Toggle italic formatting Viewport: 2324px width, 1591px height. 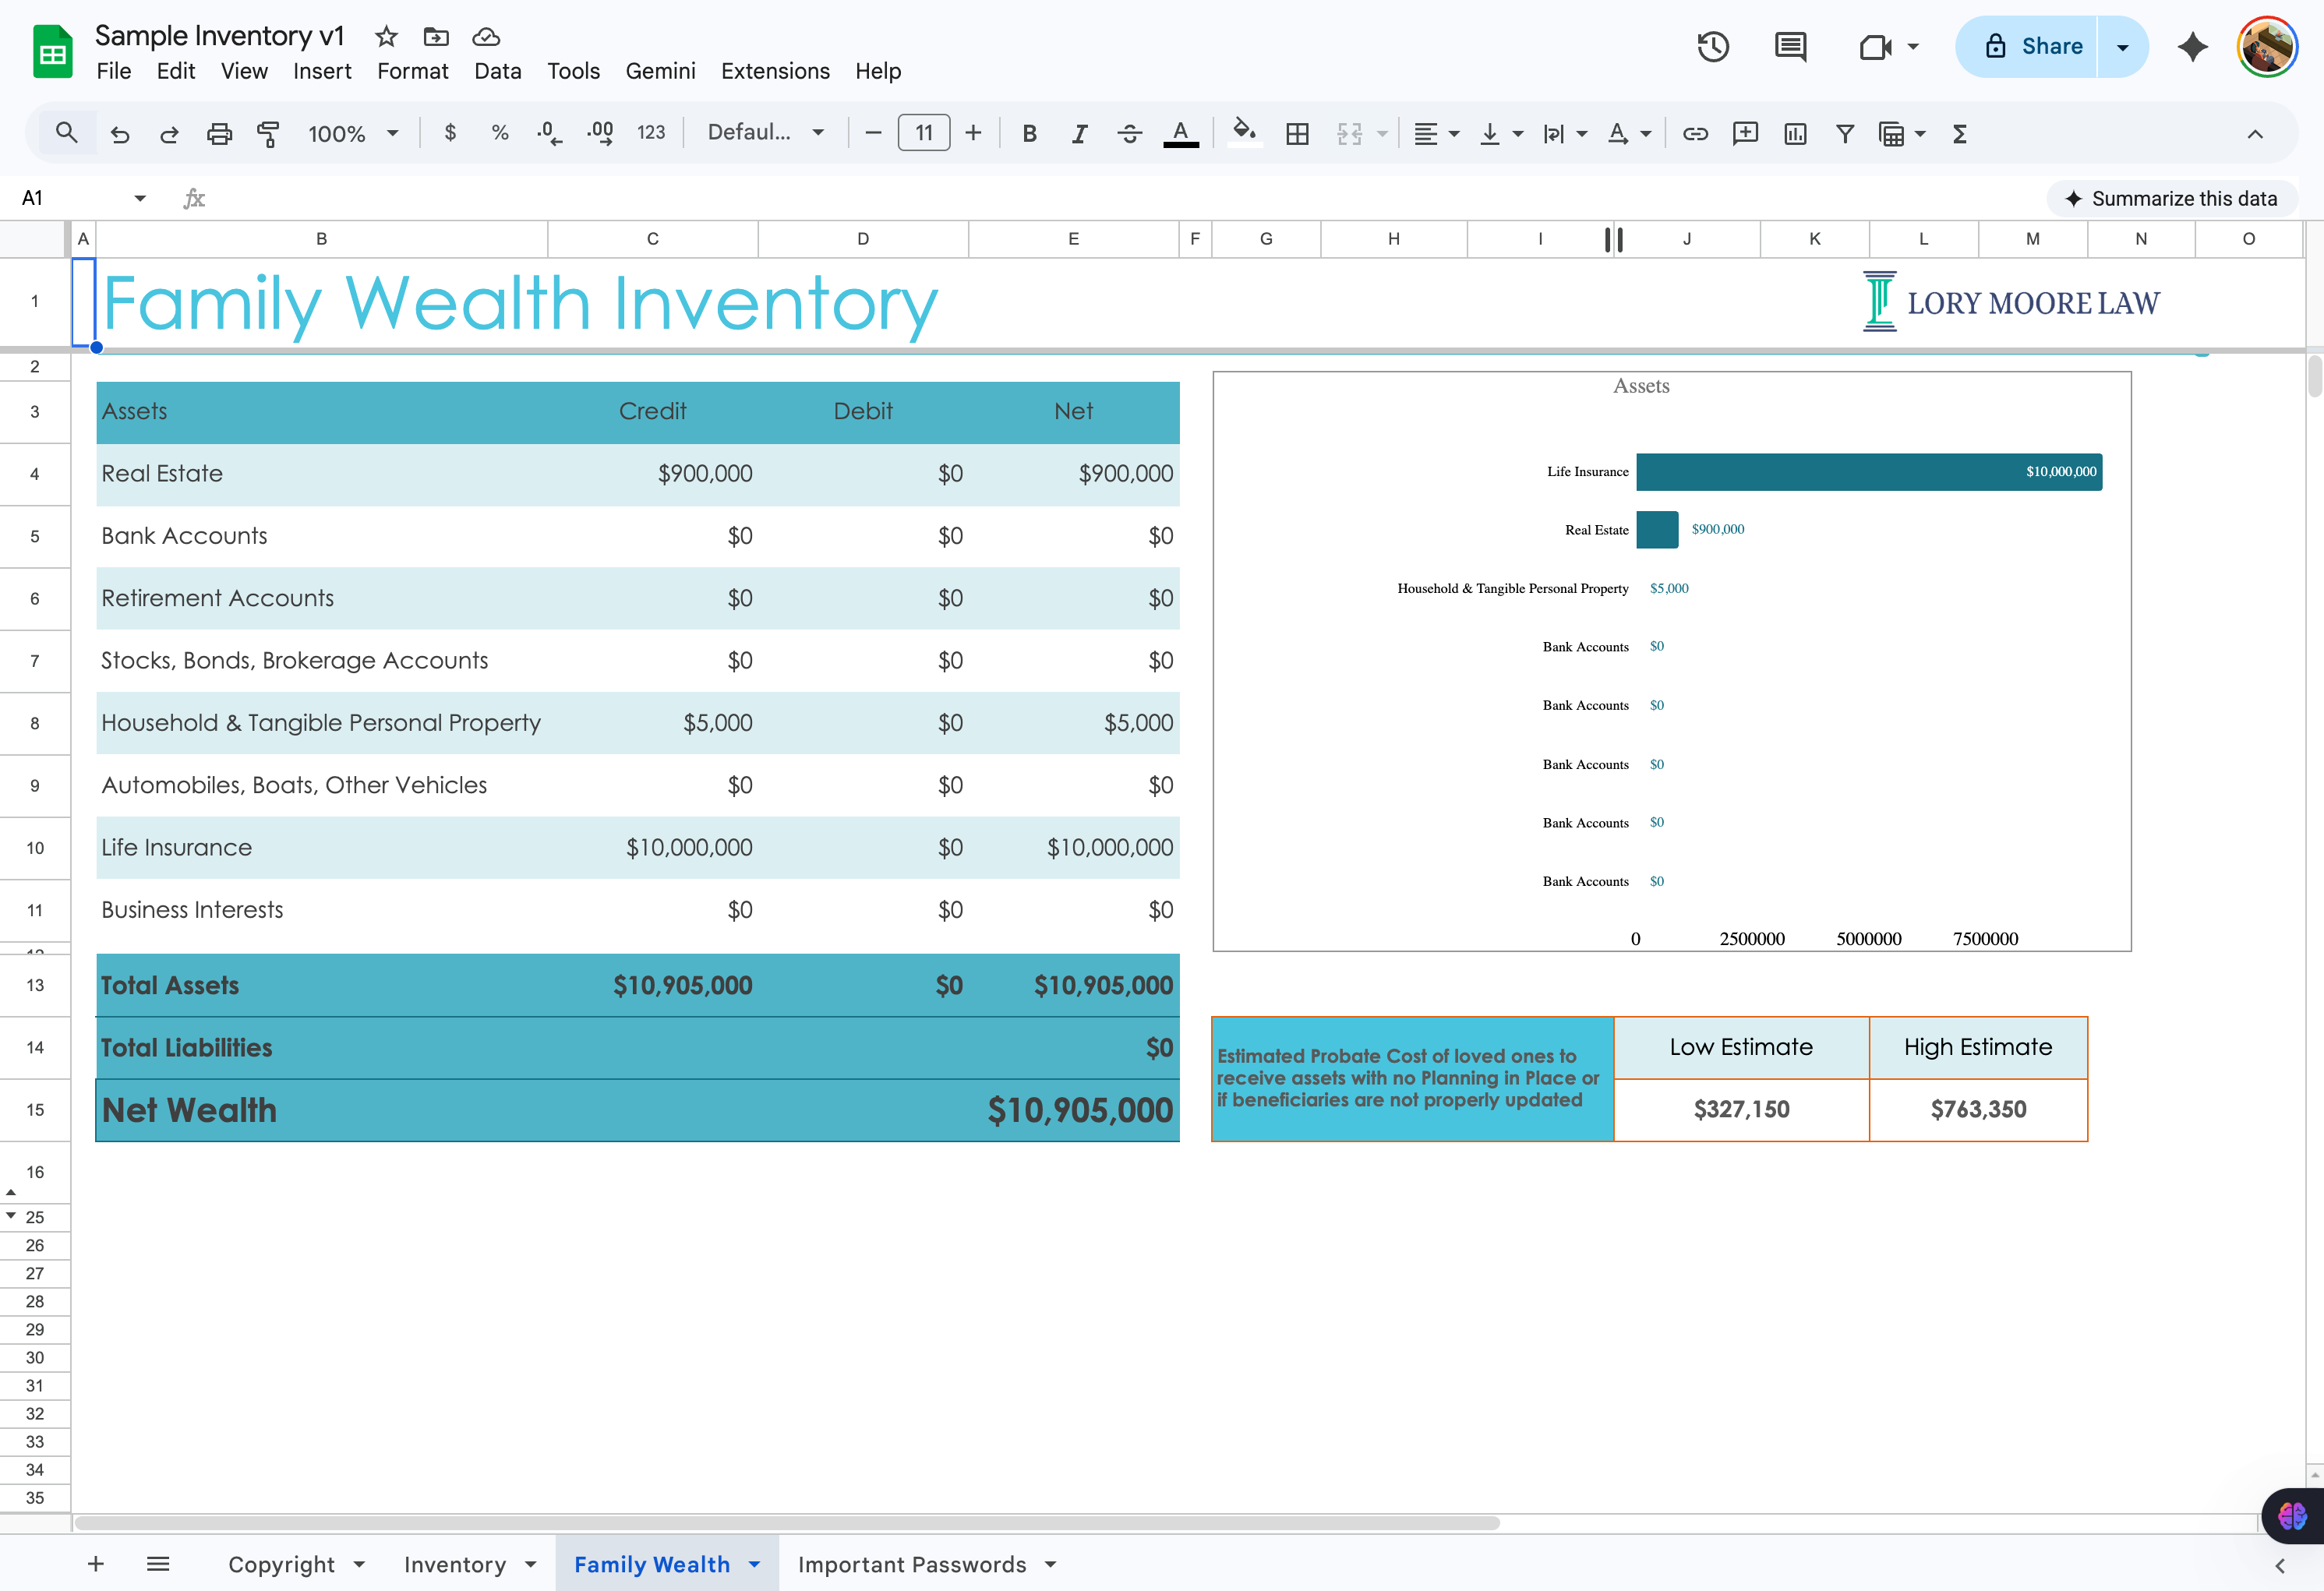[1079, 133]
